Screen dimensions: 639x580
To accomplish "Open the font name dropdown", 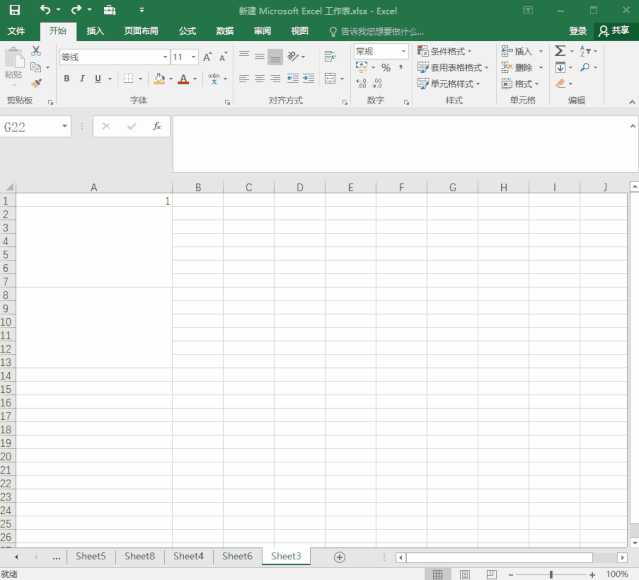I will (x=165, y=57).
